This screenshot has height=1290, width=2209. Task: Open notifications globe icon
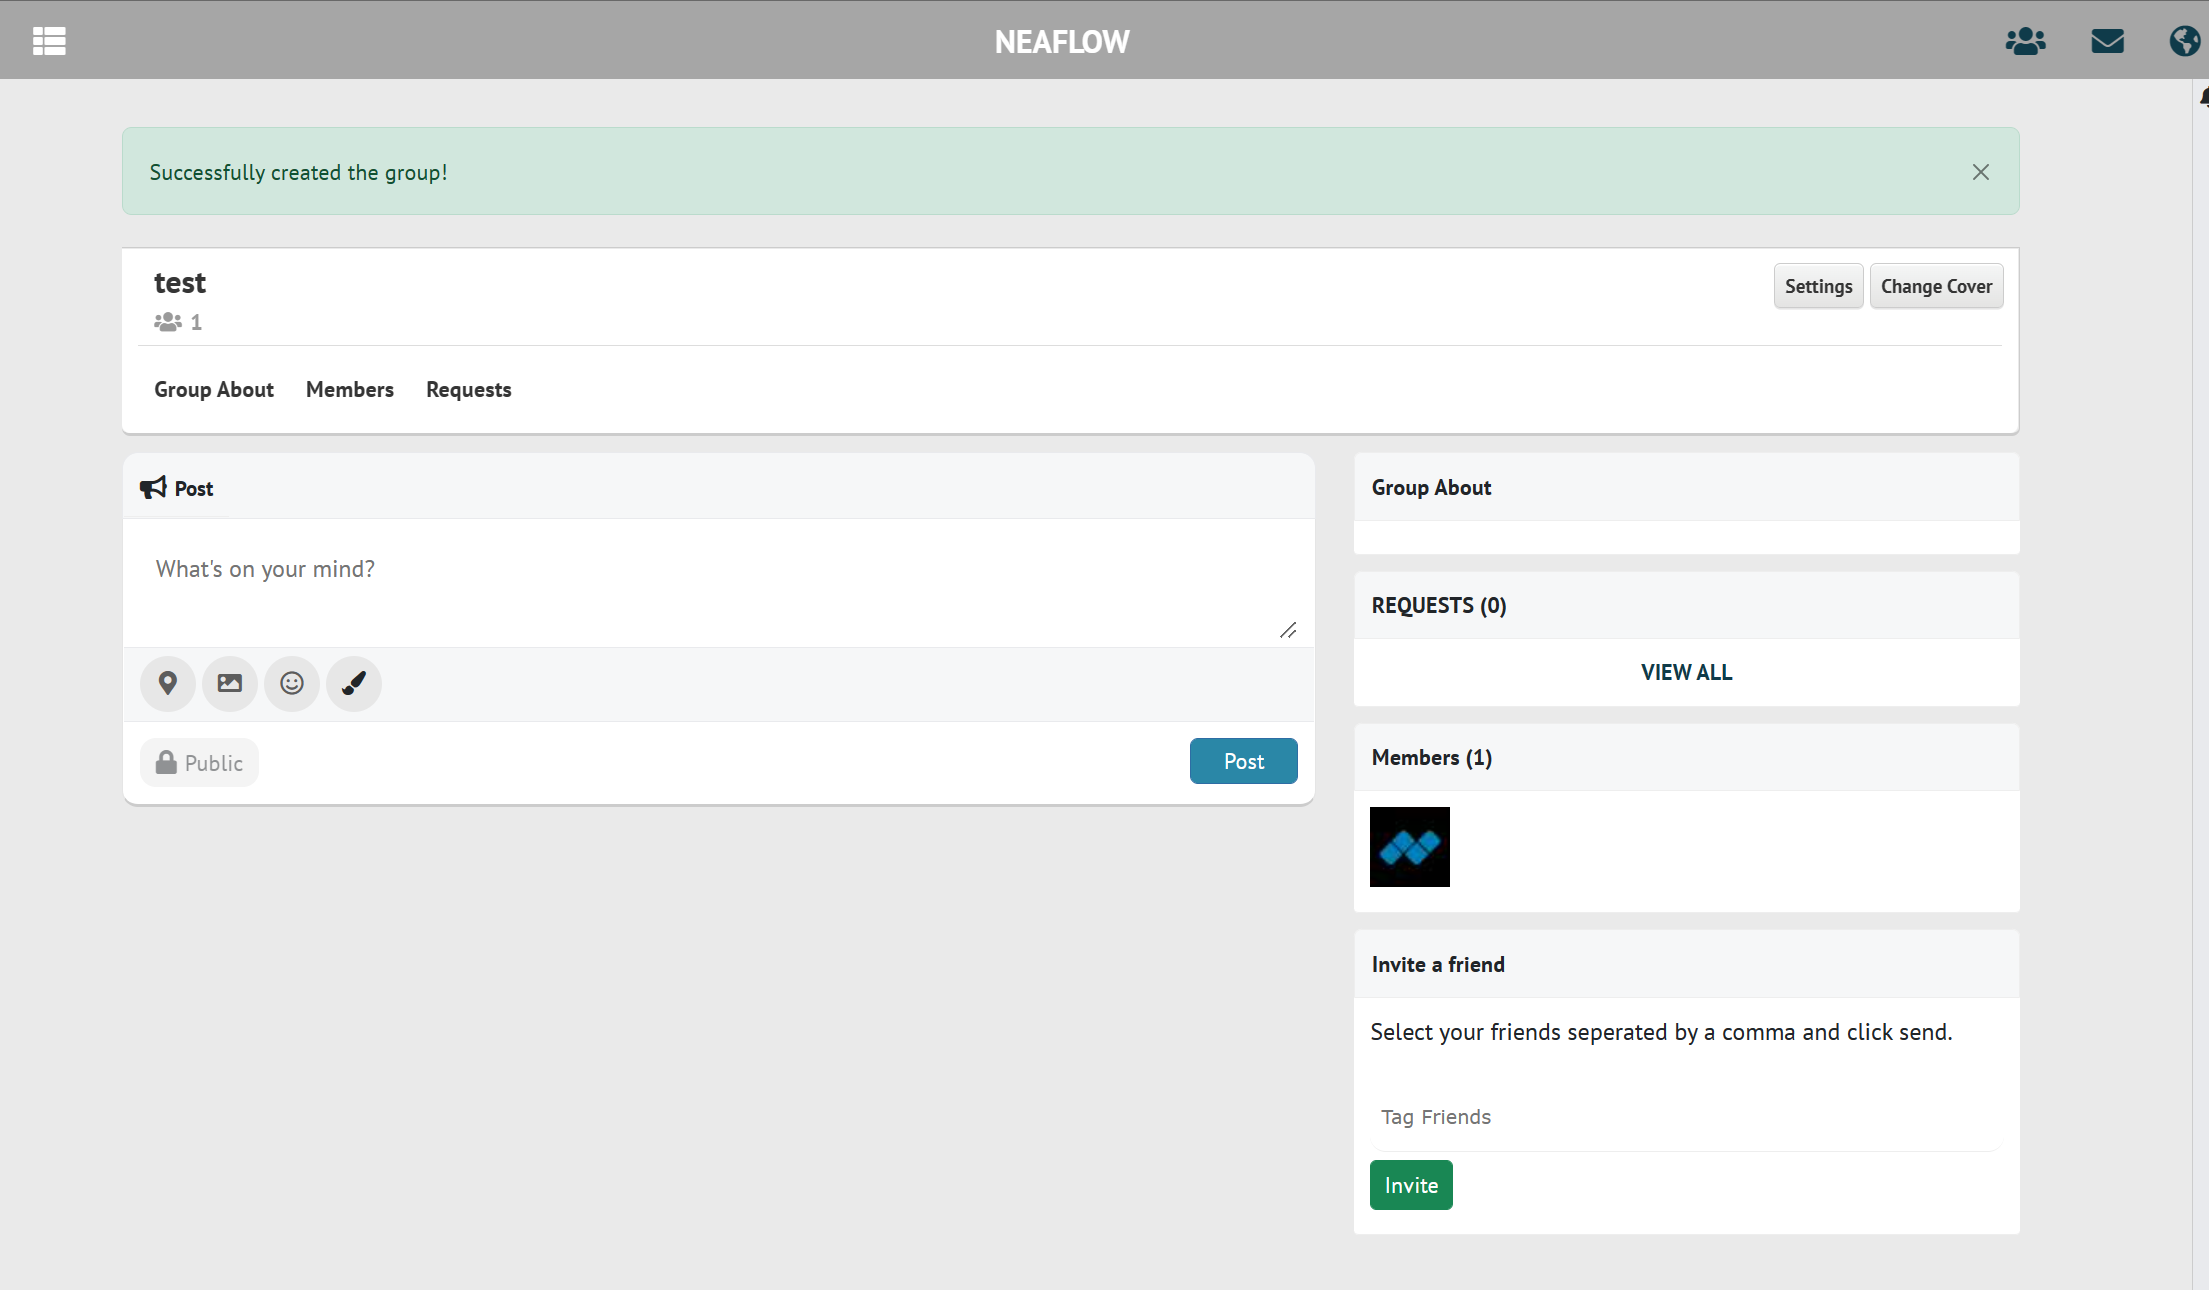tap(2184, 41)
